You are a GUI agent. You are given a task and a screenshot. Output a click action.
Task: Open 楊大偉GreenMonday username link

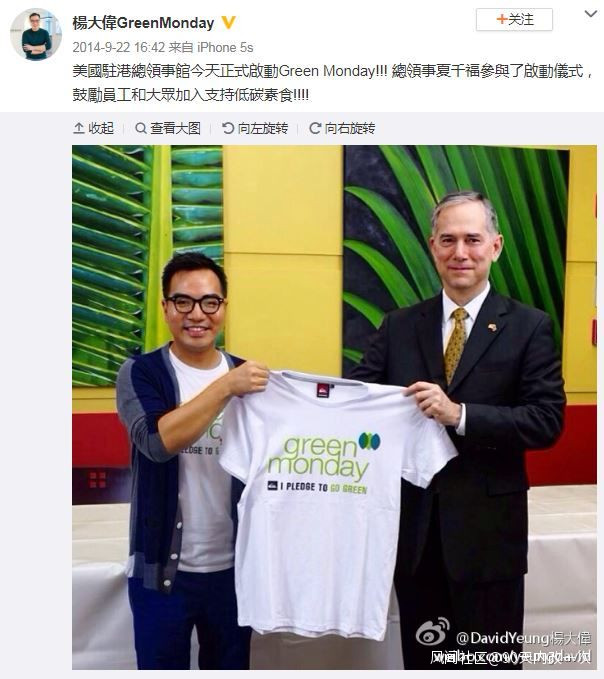coord(143,23)
